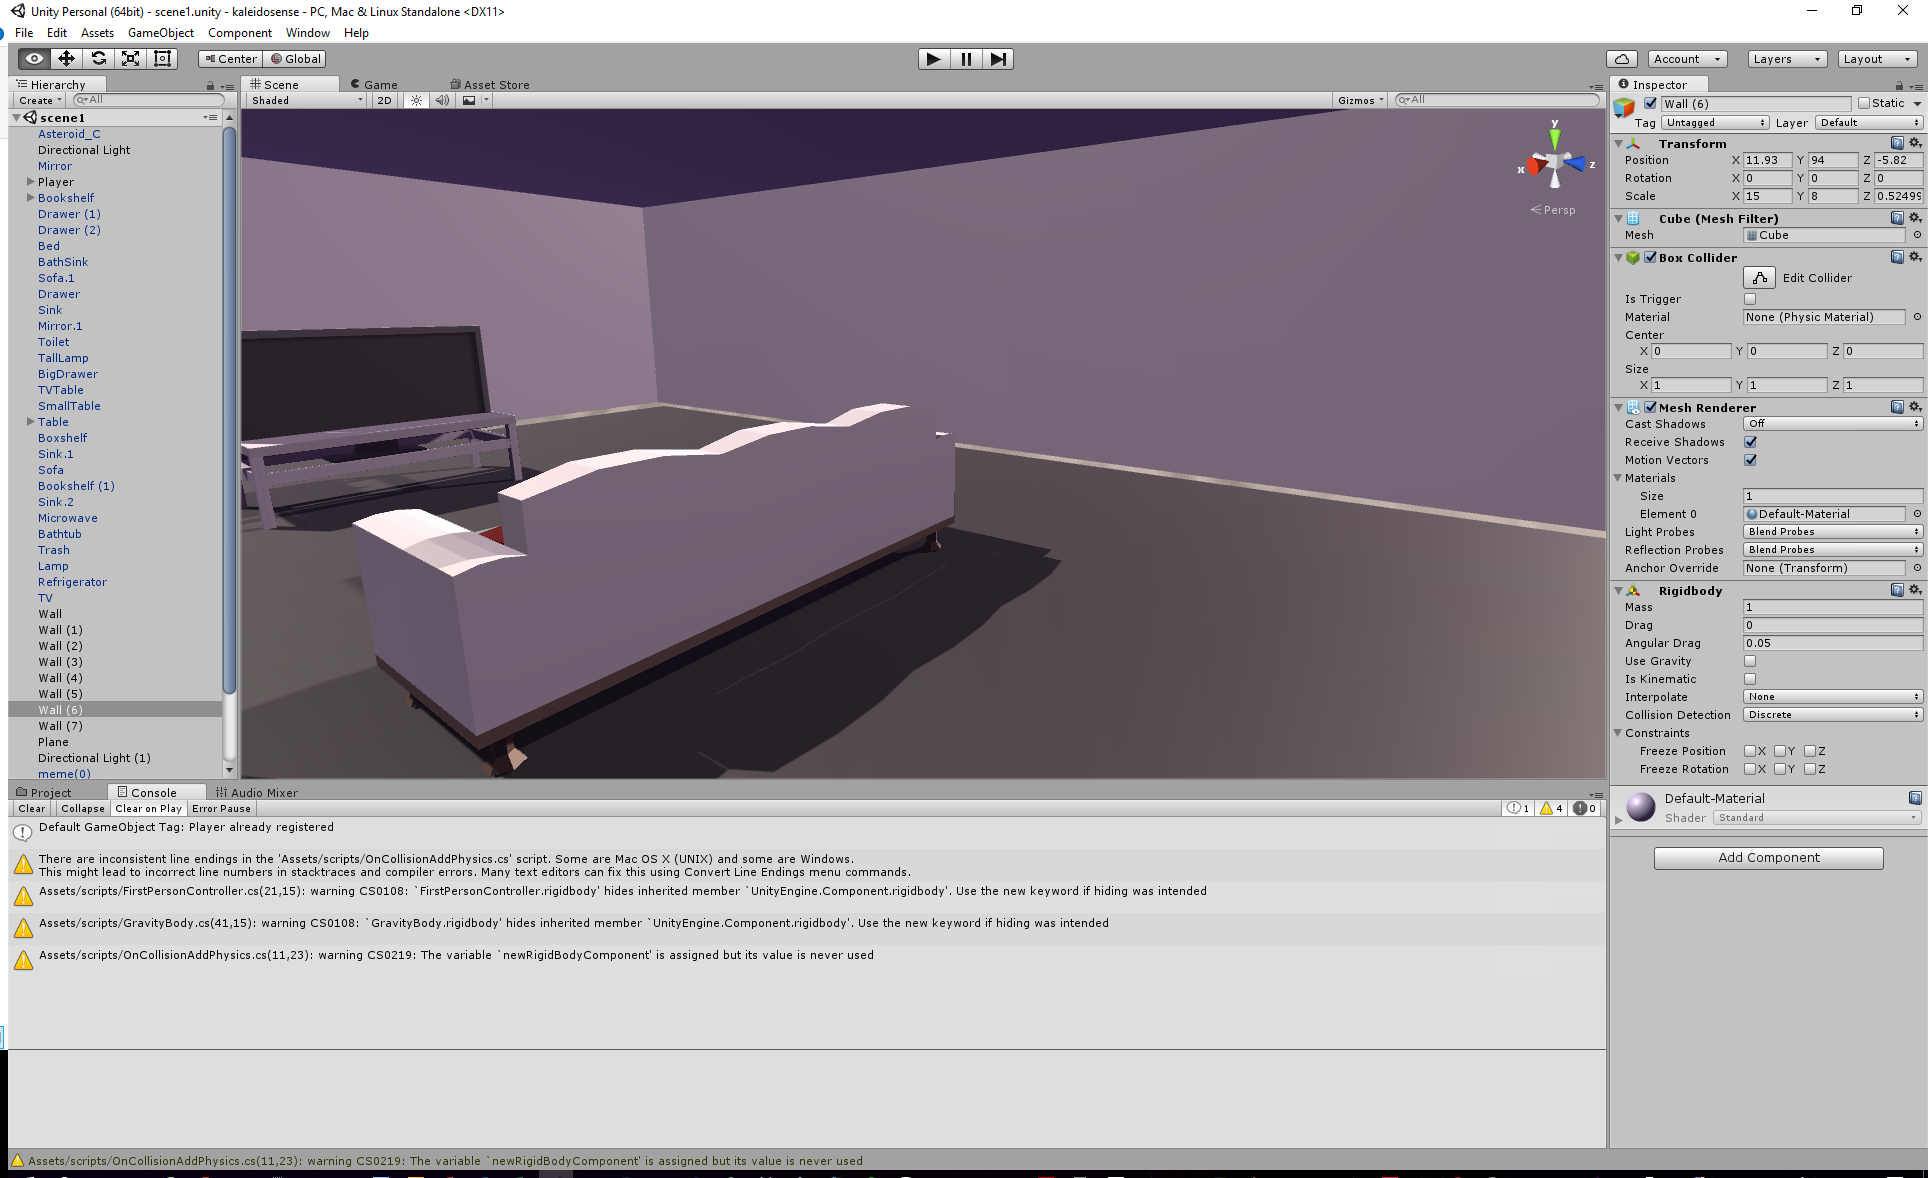Screen dimensions: 1928x1178
Task: Disable Receive Shadows in Mesh Renderer
Action: pos(1750,441)
